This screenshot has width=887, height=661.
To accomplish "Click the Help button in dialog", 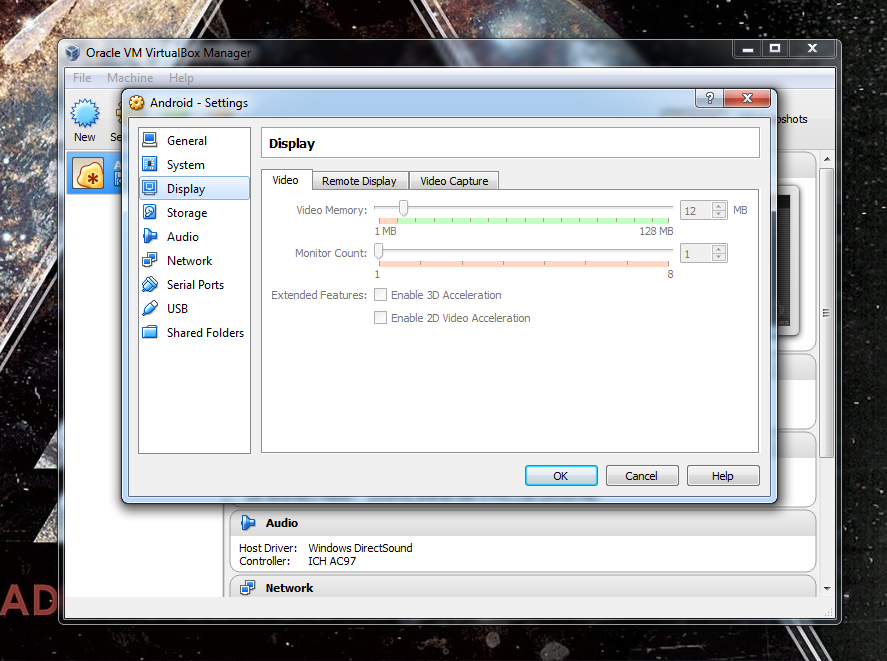I will click(722, 476).
